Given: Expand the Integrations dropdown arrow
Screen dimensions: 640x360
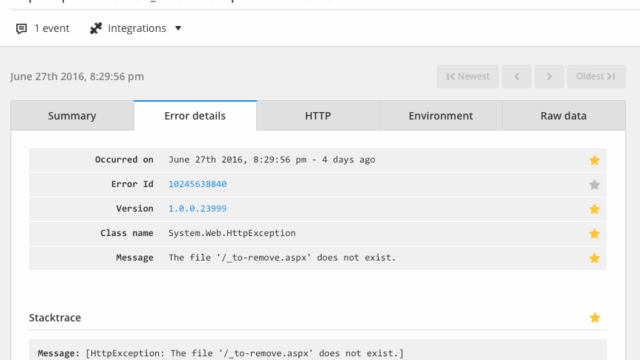Looking at the screenshot, I should pyautogui.click(x=178, y=28).
